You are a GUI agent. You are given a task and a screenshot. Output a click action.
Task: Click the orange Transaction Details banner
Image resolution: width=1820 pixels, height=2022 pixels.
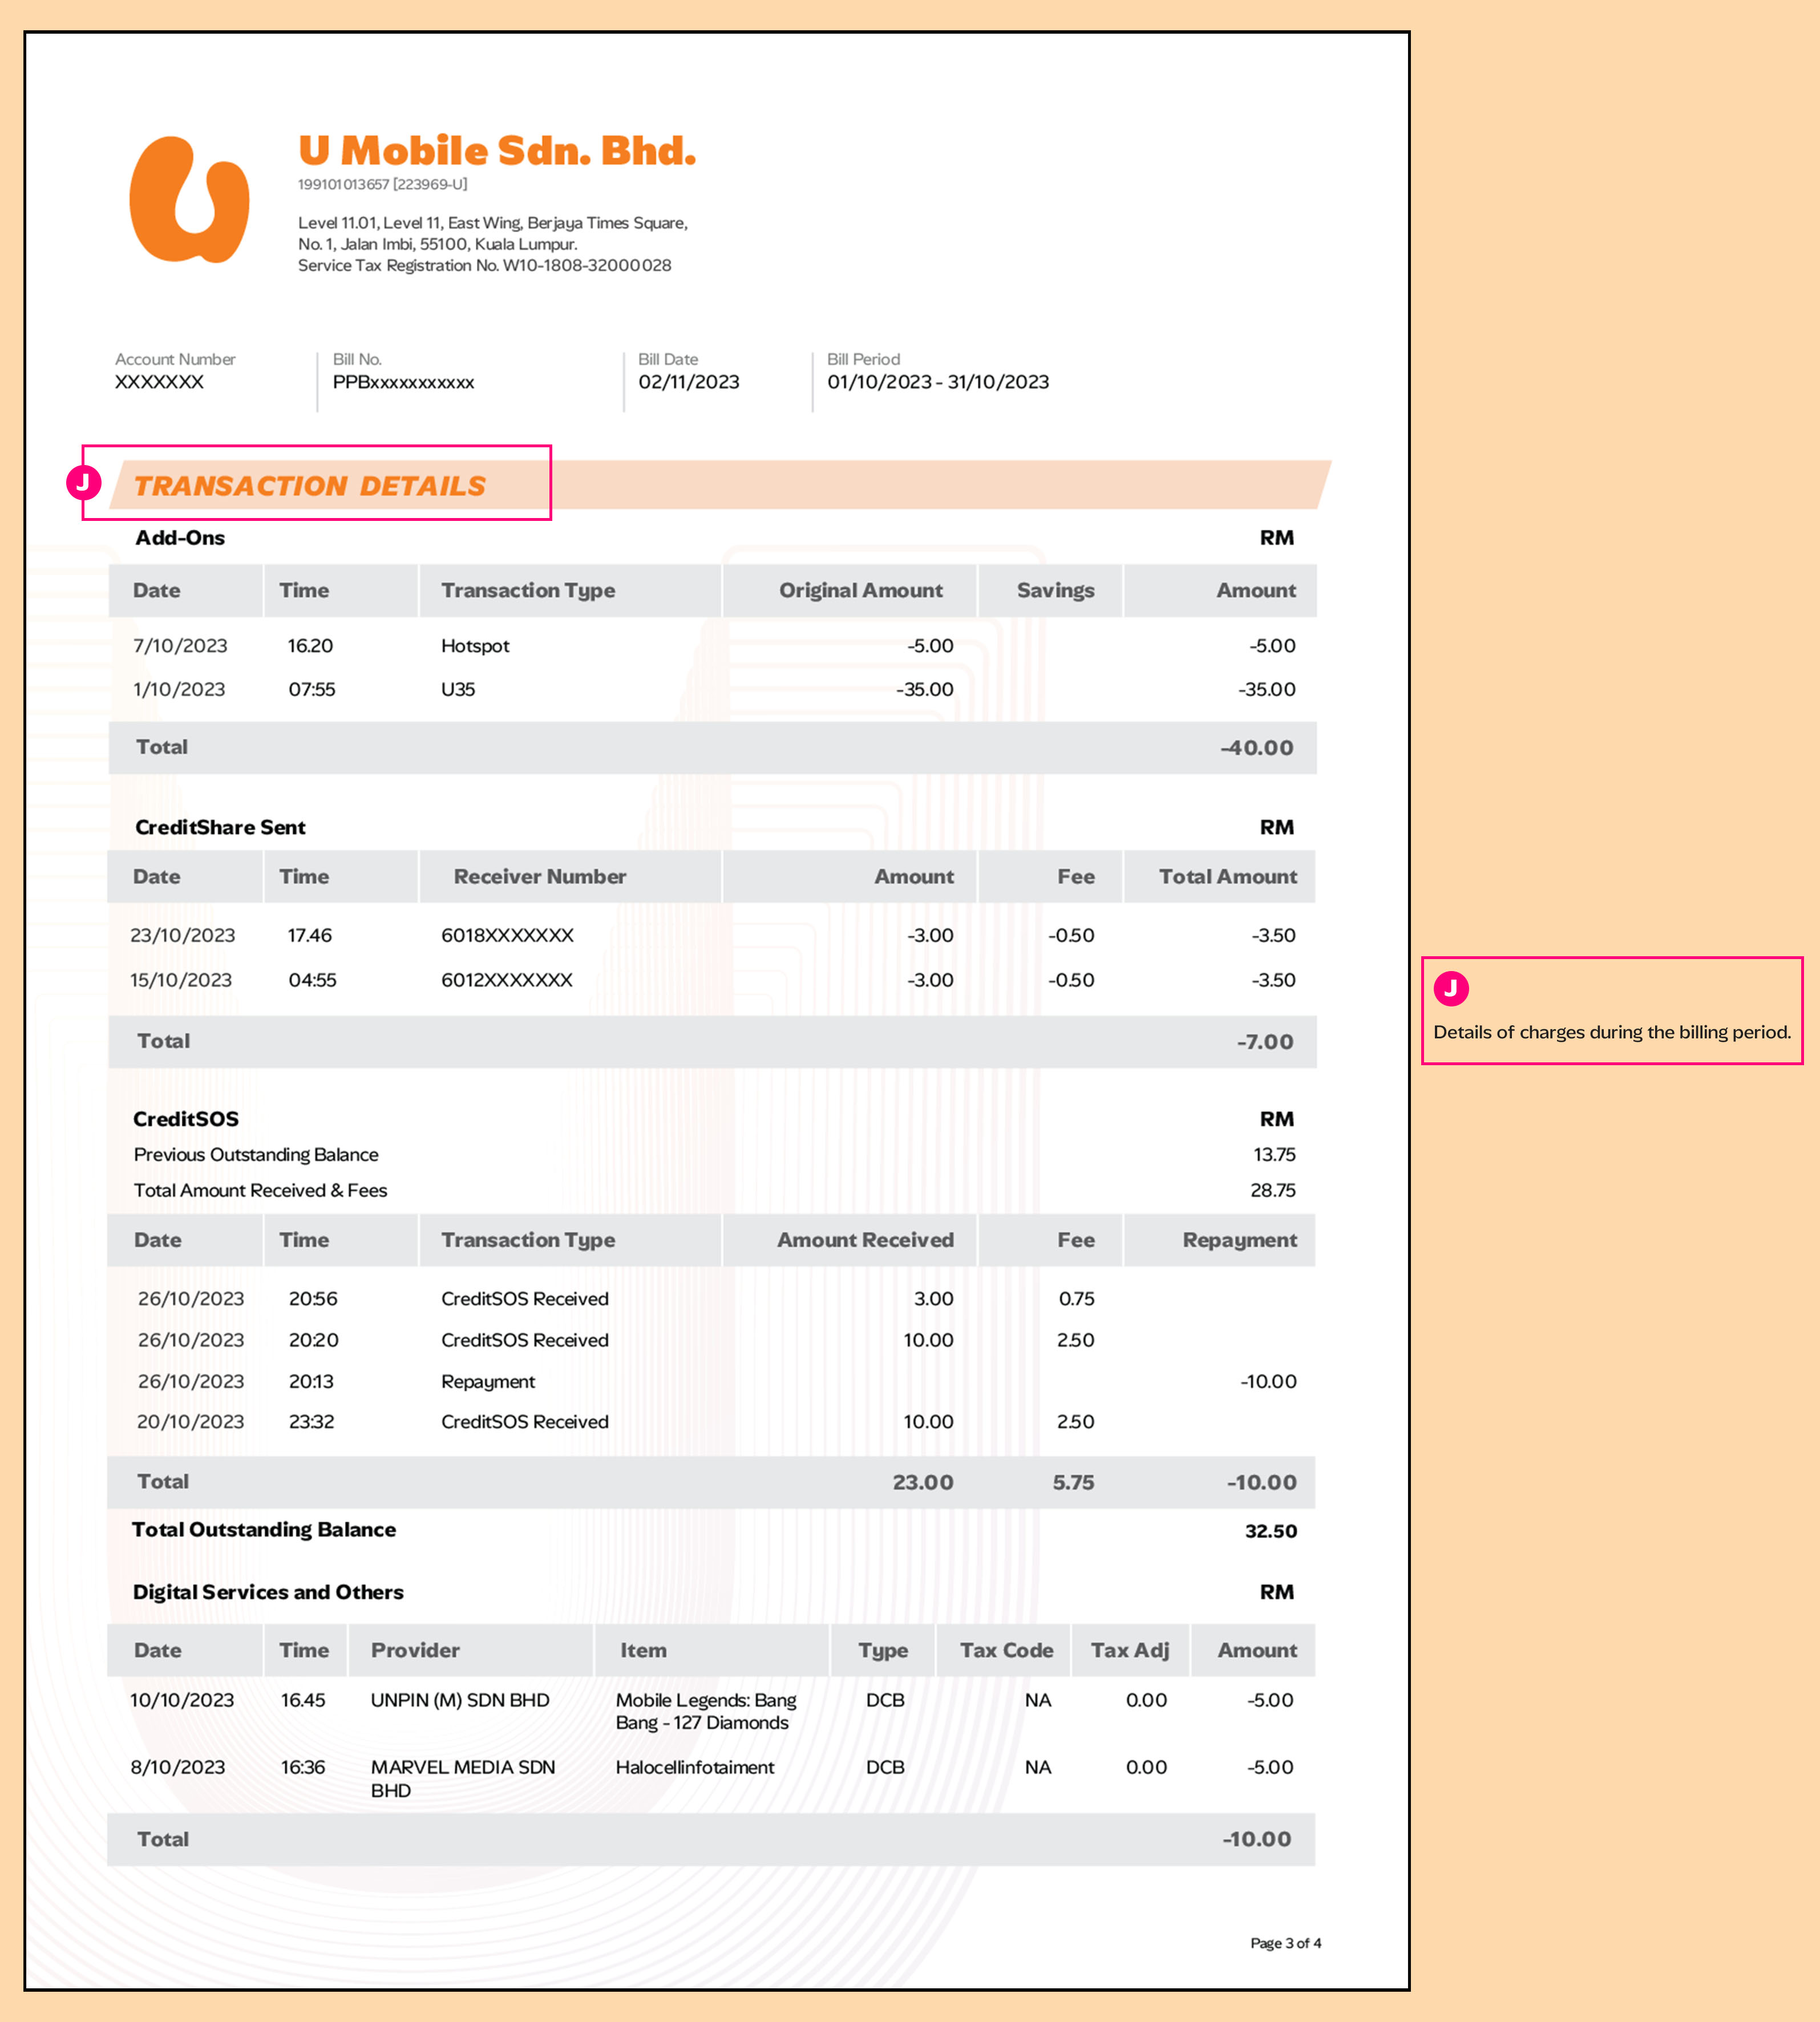click(310, 486)
